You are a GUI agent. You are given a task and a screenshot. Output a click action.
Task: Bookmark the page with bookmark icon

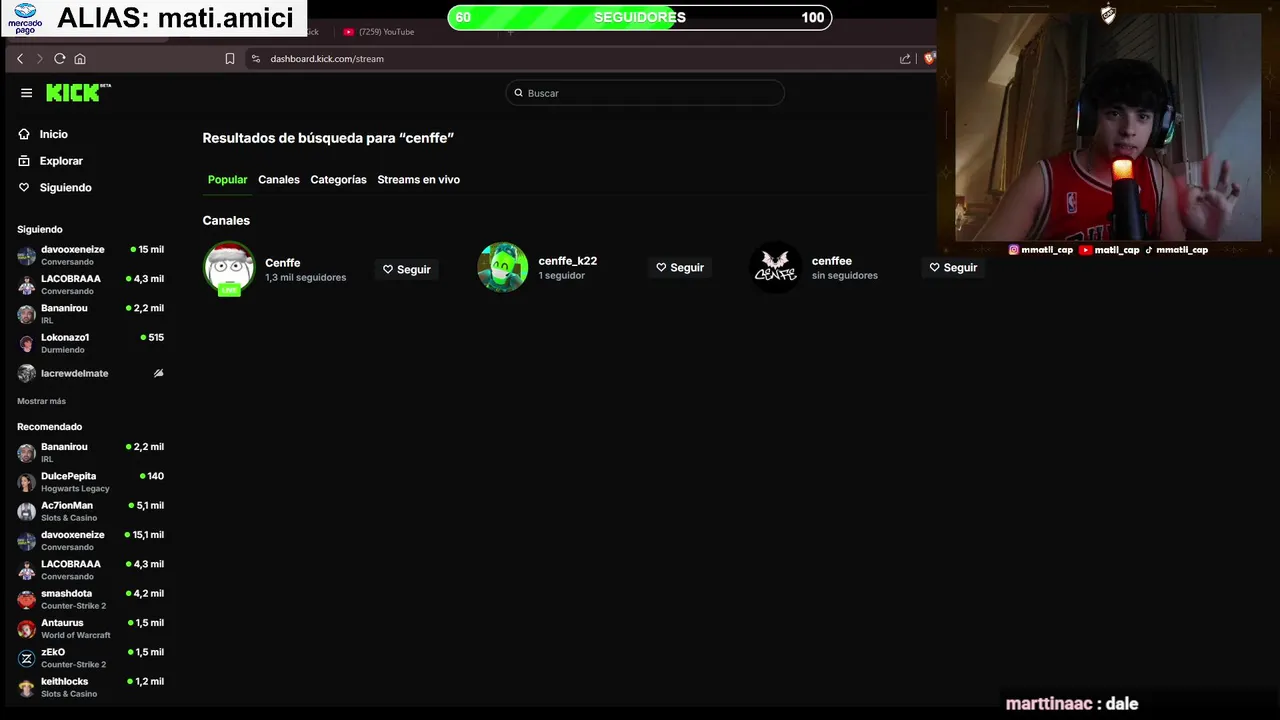[230, 59]
